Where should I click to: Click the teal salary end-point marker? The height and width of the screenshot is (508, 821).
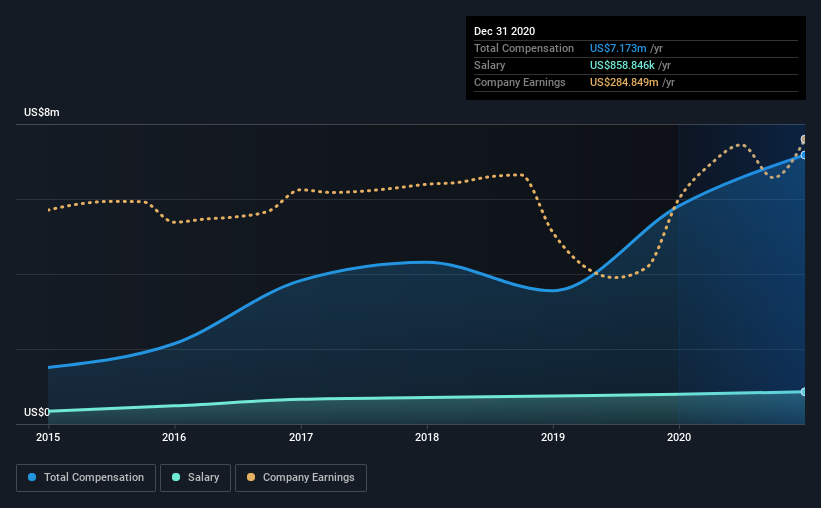803,392
